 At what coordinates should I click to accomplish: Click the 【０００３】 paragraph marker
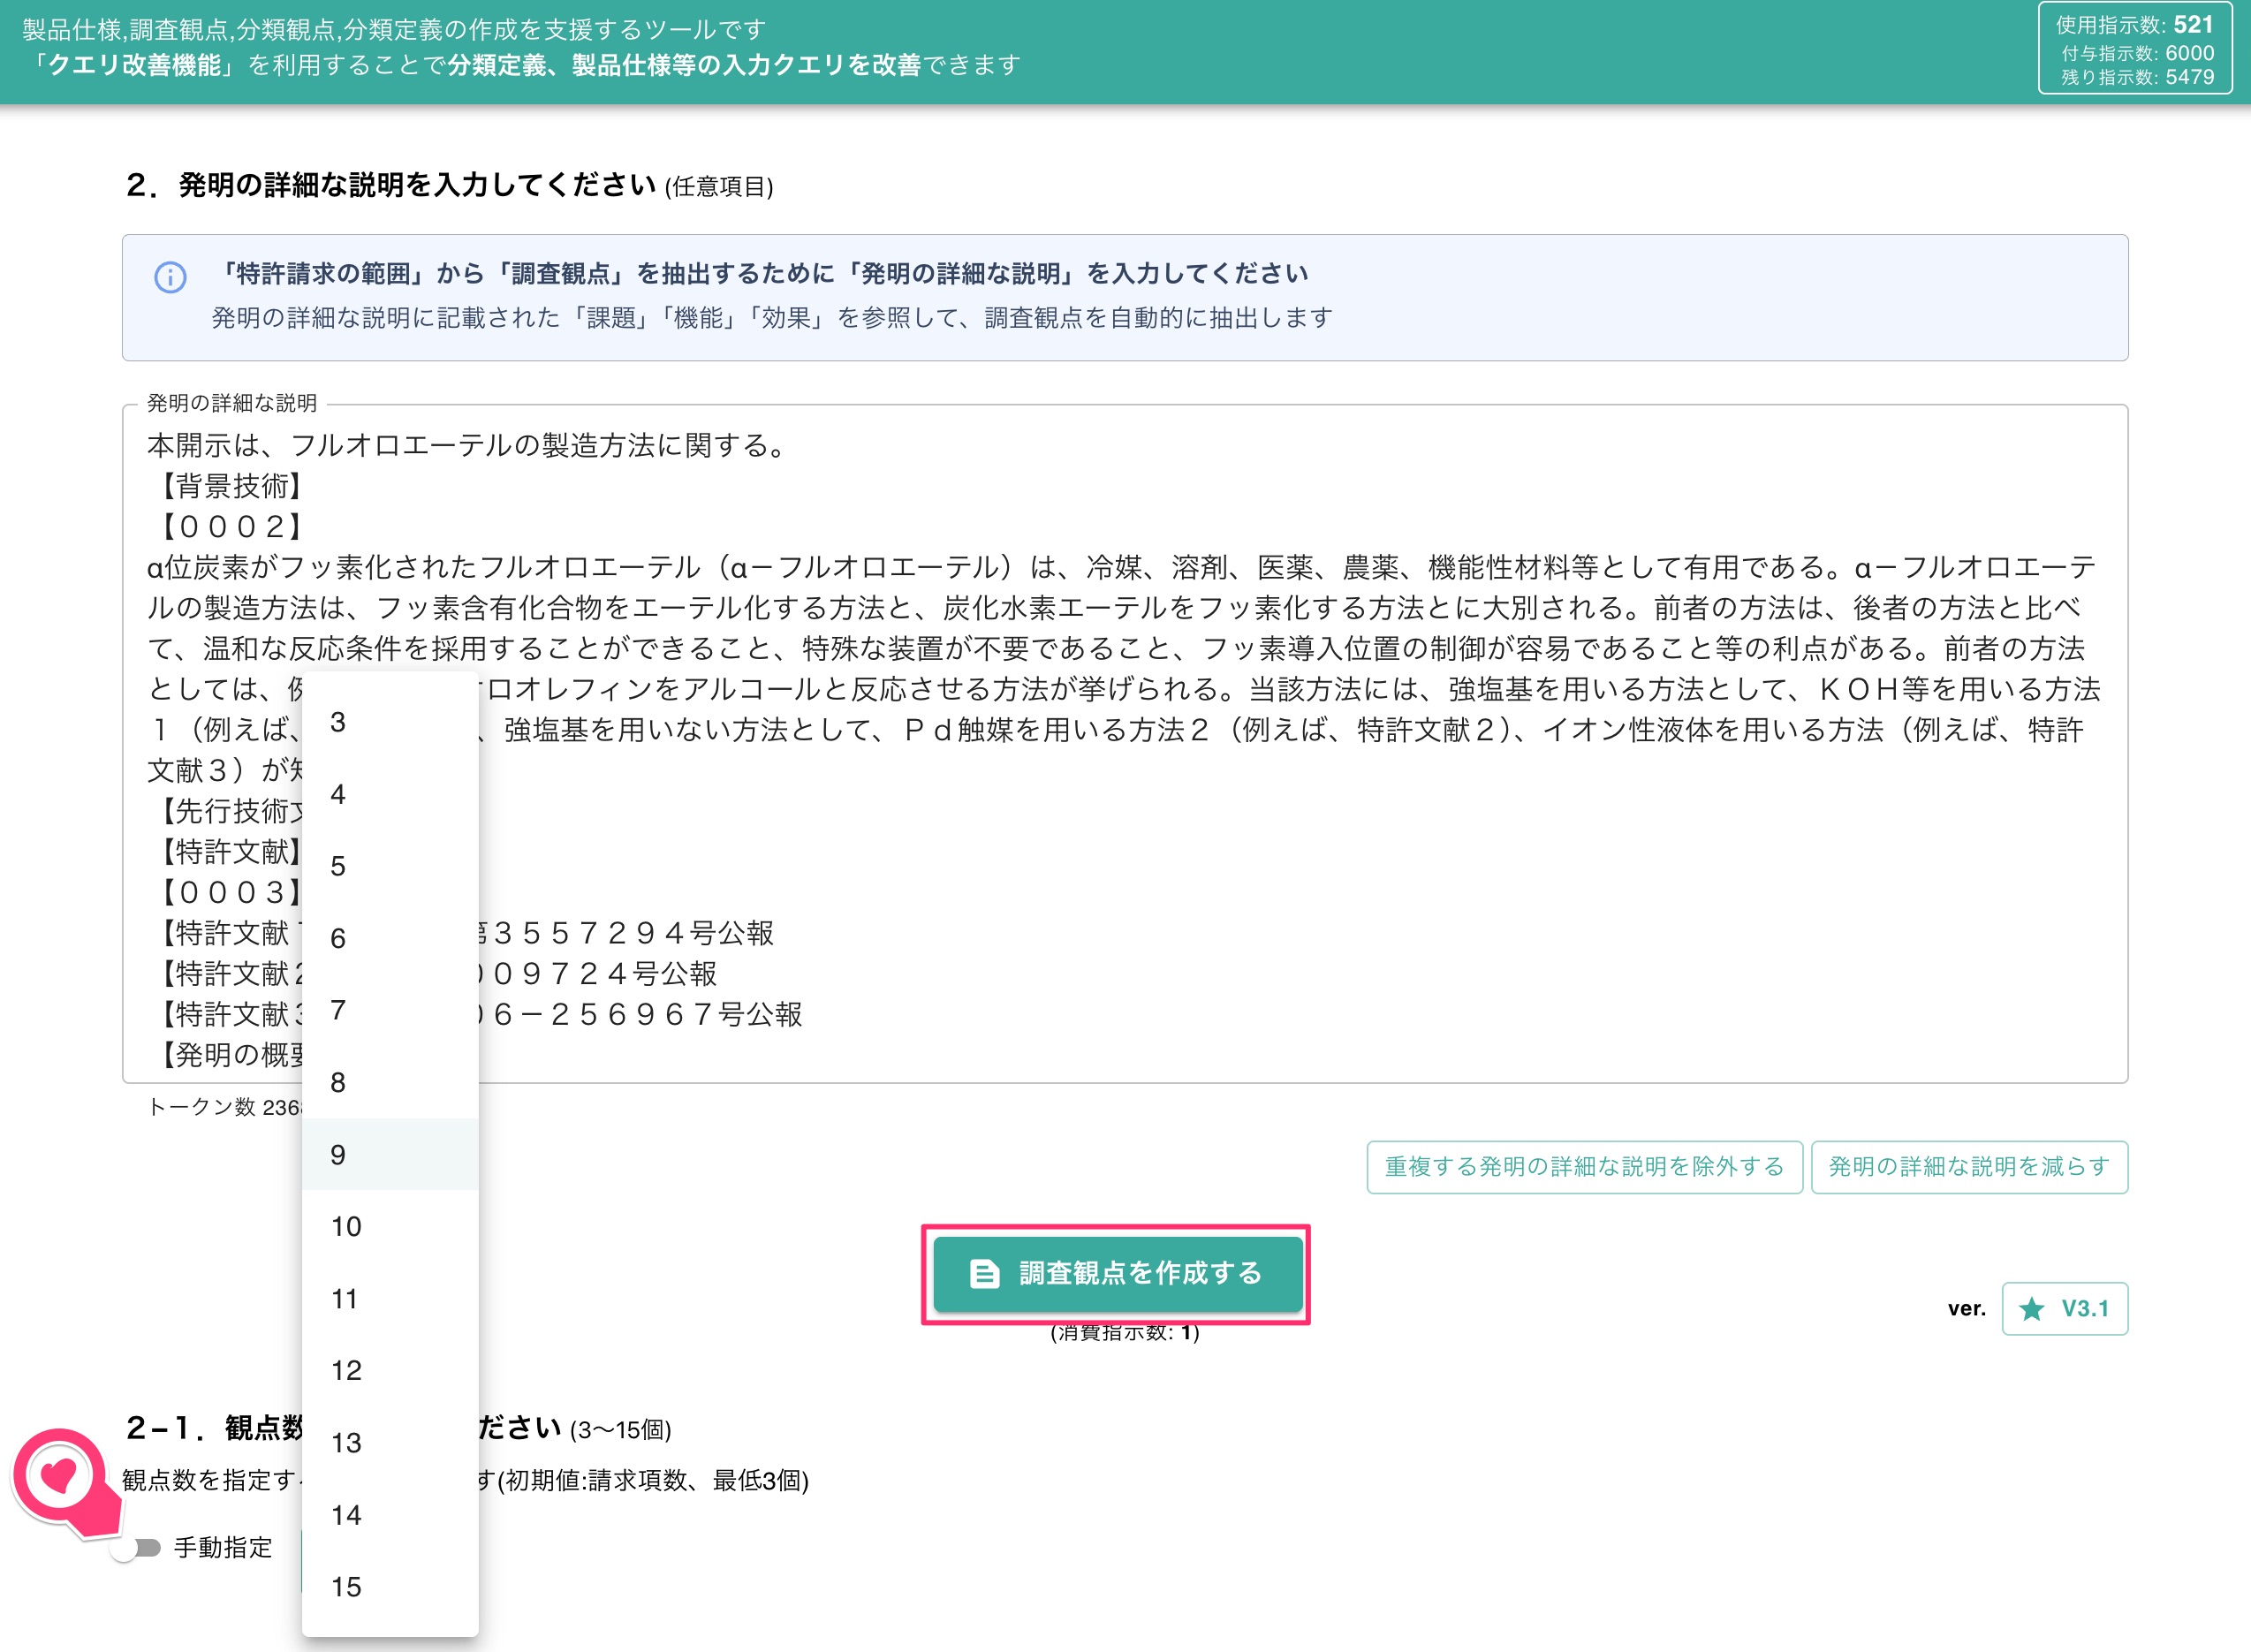pyautogui.click(x=231, y=892)
